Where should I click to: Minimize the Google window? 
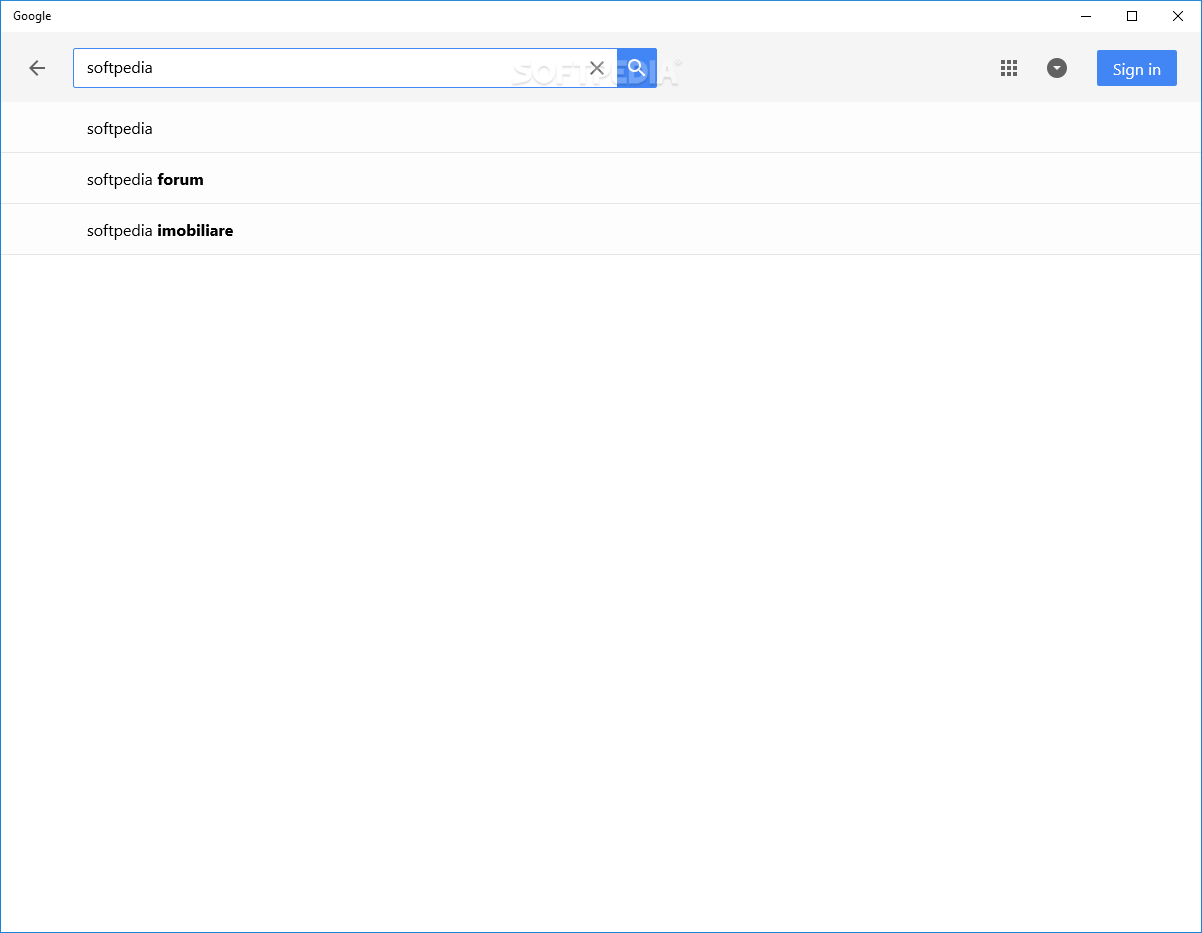click(x=1086, y=16)
